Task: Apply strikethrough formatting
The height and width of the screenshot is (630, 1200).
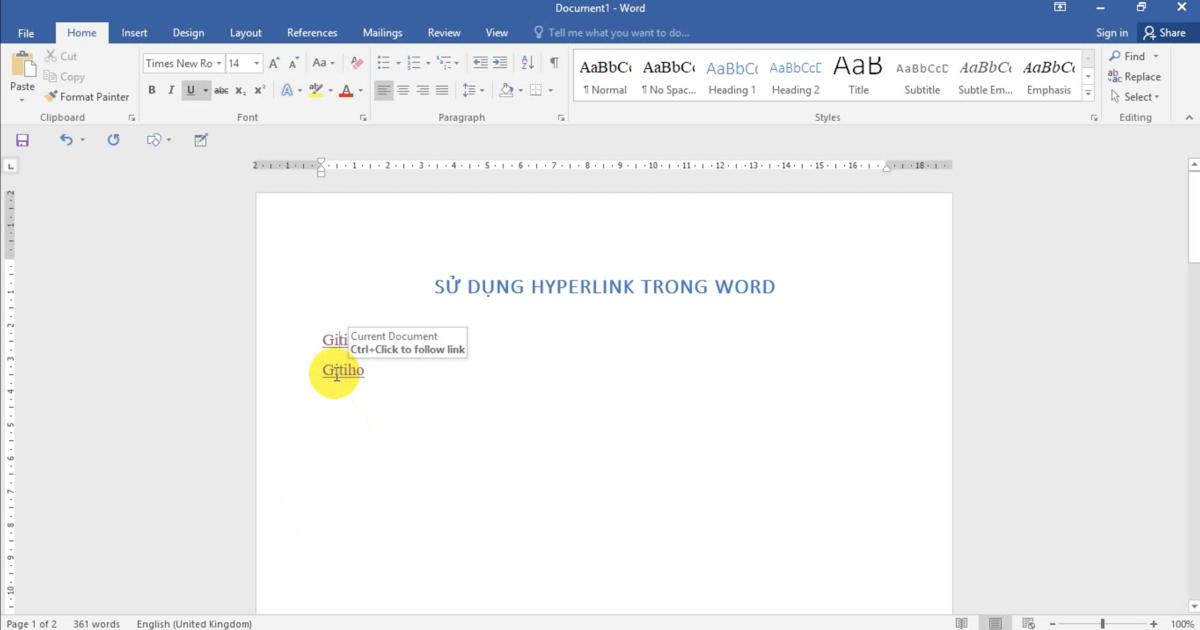Action: [219, 90]
